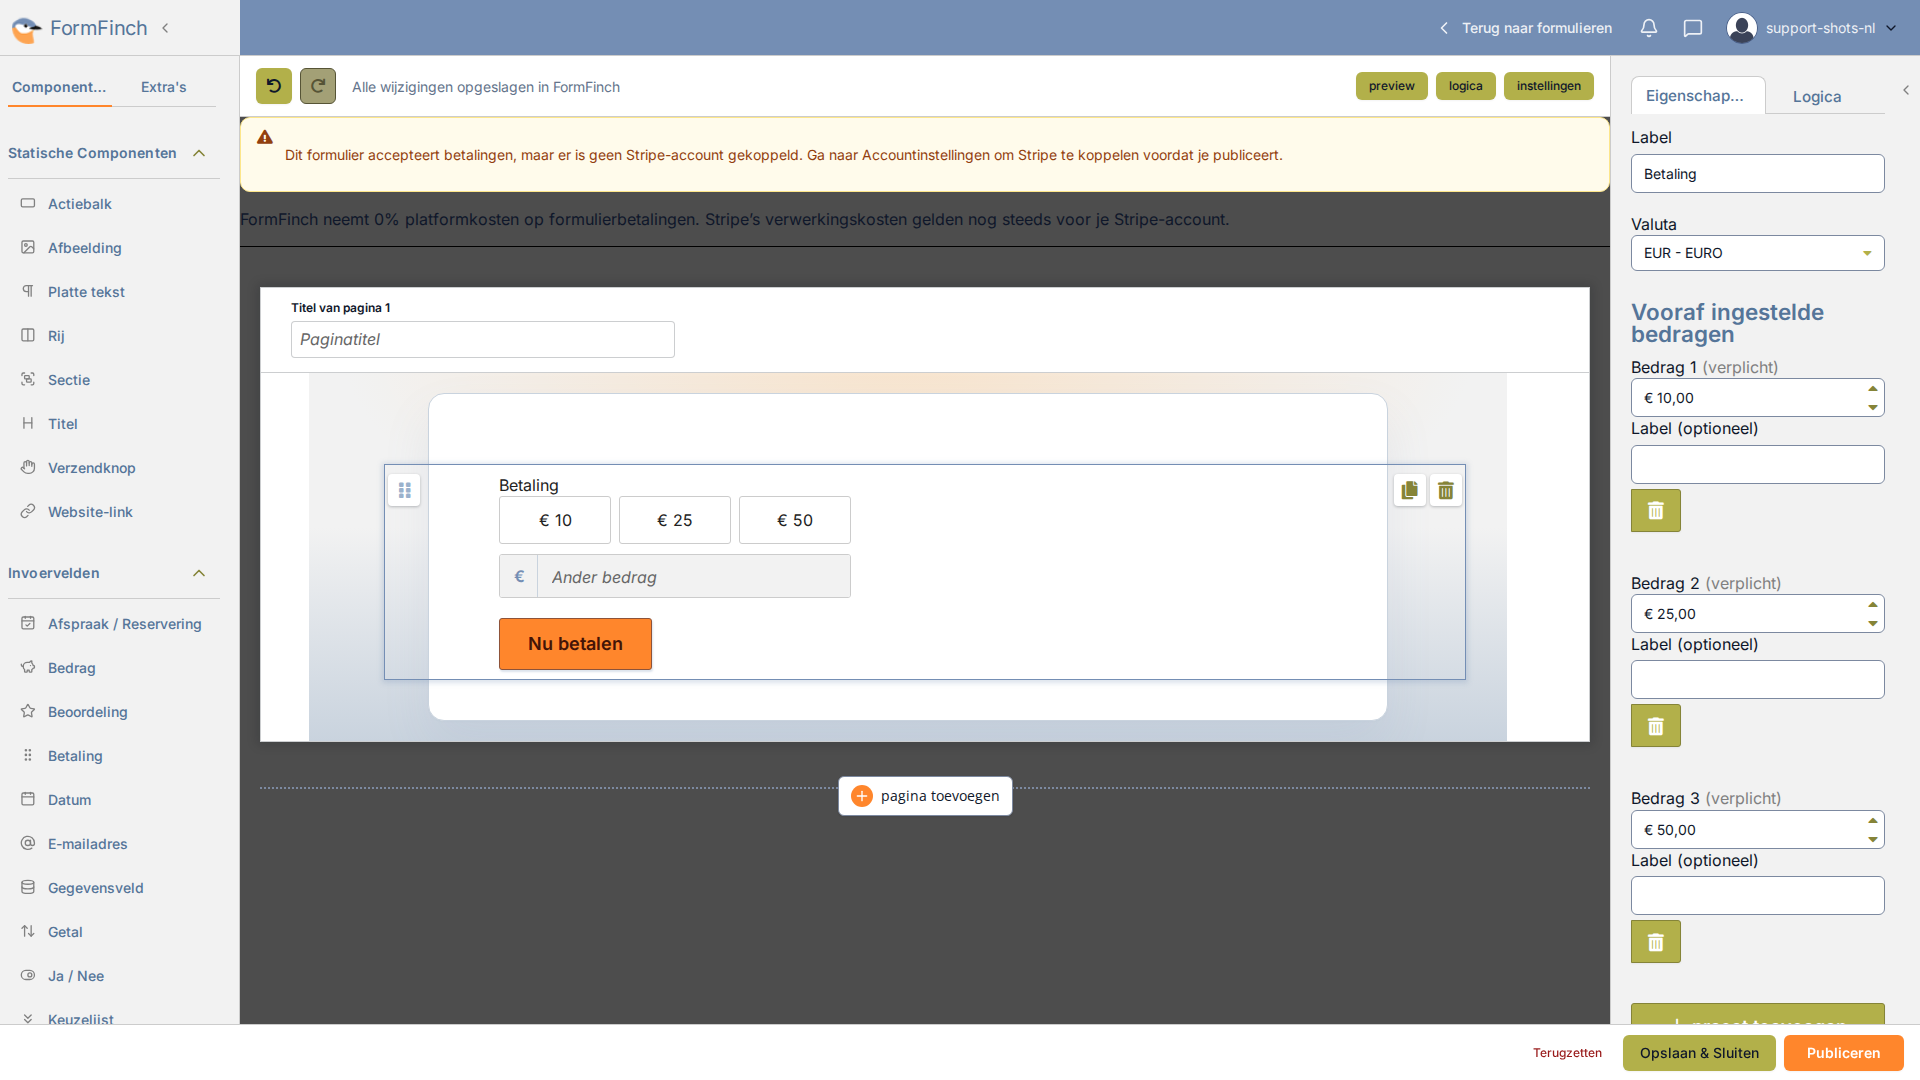Click the Publiceren button
Viewport: 1920px width, 1080px height.
point(1843,1053)
